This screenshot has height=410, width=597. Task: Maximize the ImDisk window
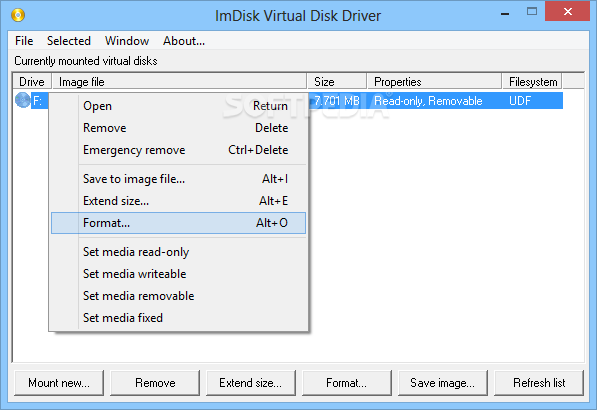tap(532, 12)
